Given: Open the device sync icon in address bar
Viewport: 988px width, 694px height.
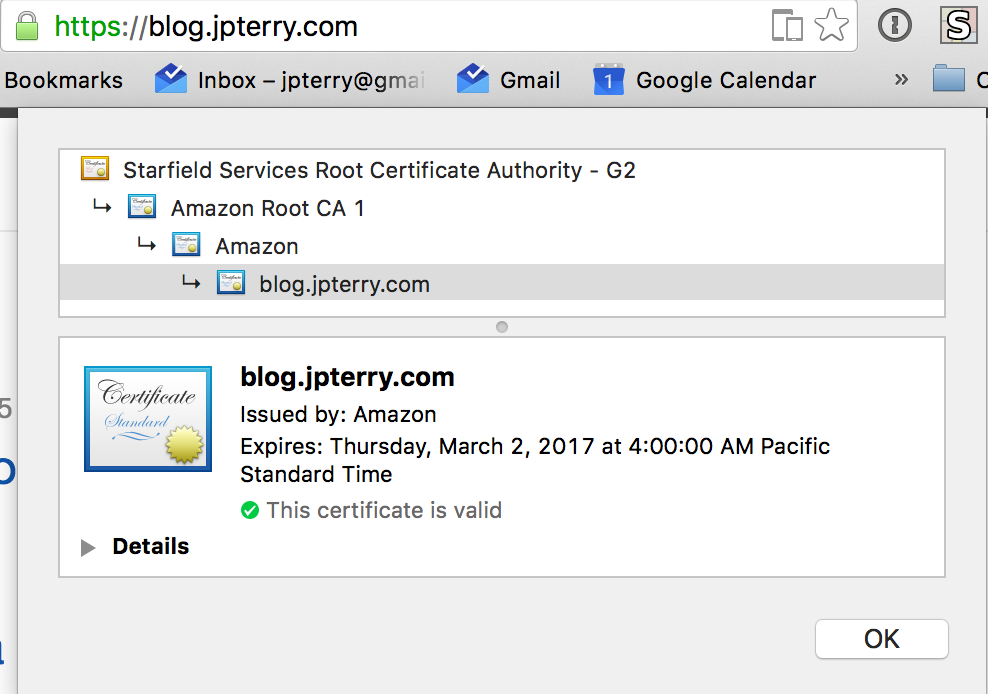Looking at the screenshot, I should coord(787,25).
